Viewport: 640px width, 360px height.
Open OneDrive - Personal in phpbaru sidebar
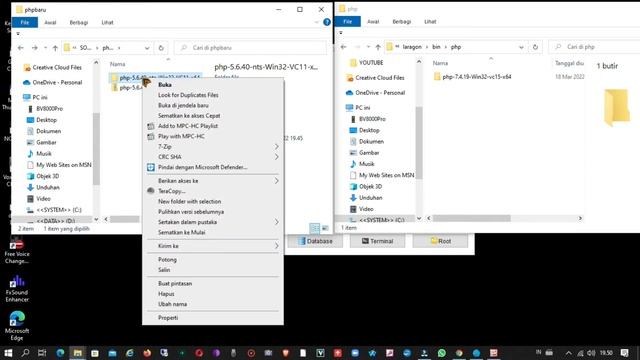pos(53,82)
